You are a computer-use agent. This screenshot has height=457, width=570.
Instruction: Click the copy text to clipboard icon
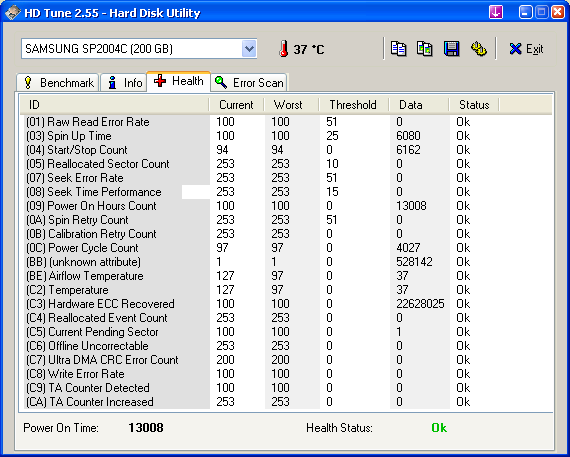click(x=398, y=48)
